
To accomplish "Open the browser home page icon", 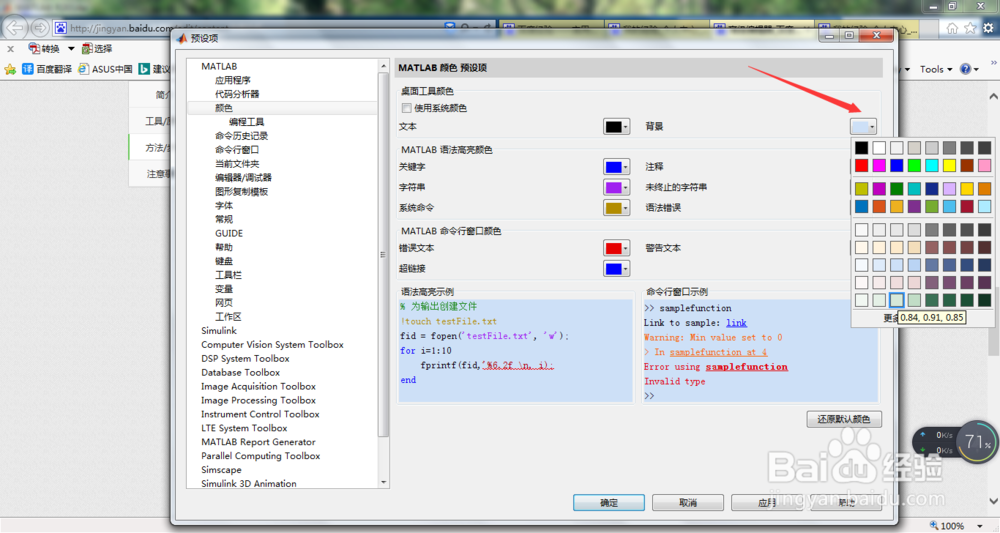I will click(x=952, y=28).
